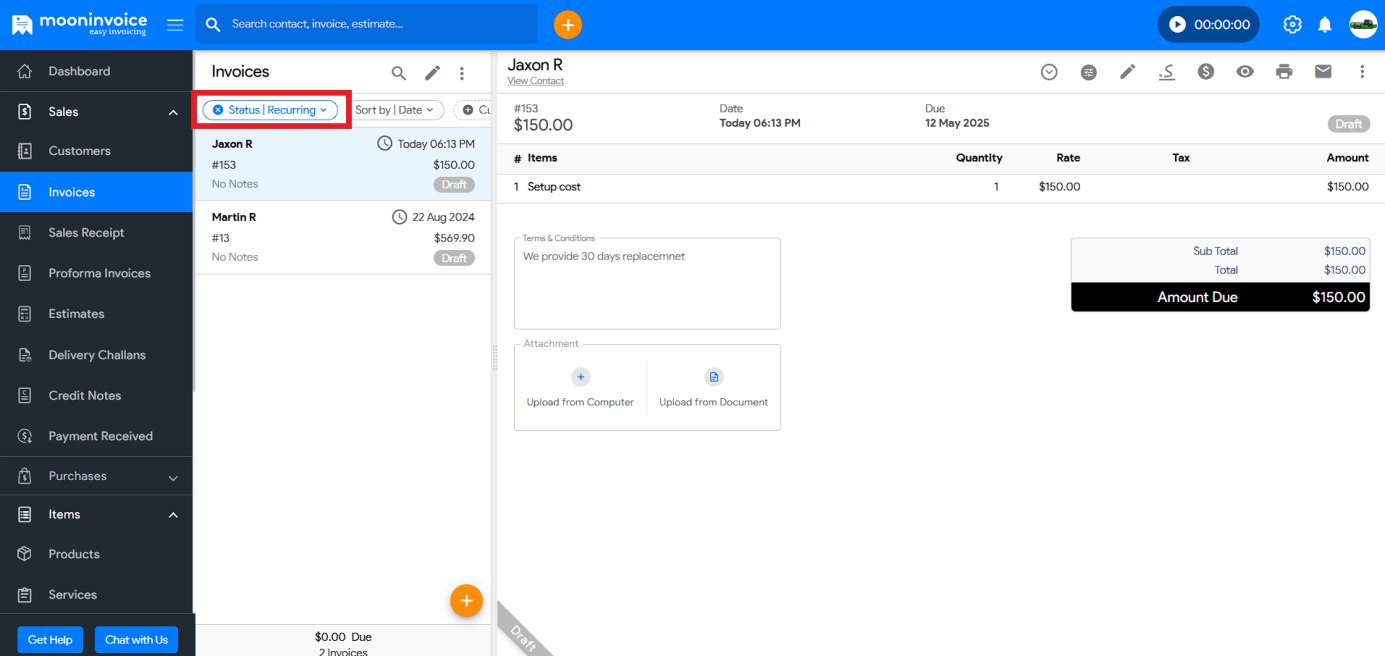
Task: Click the circled lines icon in invoice toolbar
Action: pos(1088,72)
